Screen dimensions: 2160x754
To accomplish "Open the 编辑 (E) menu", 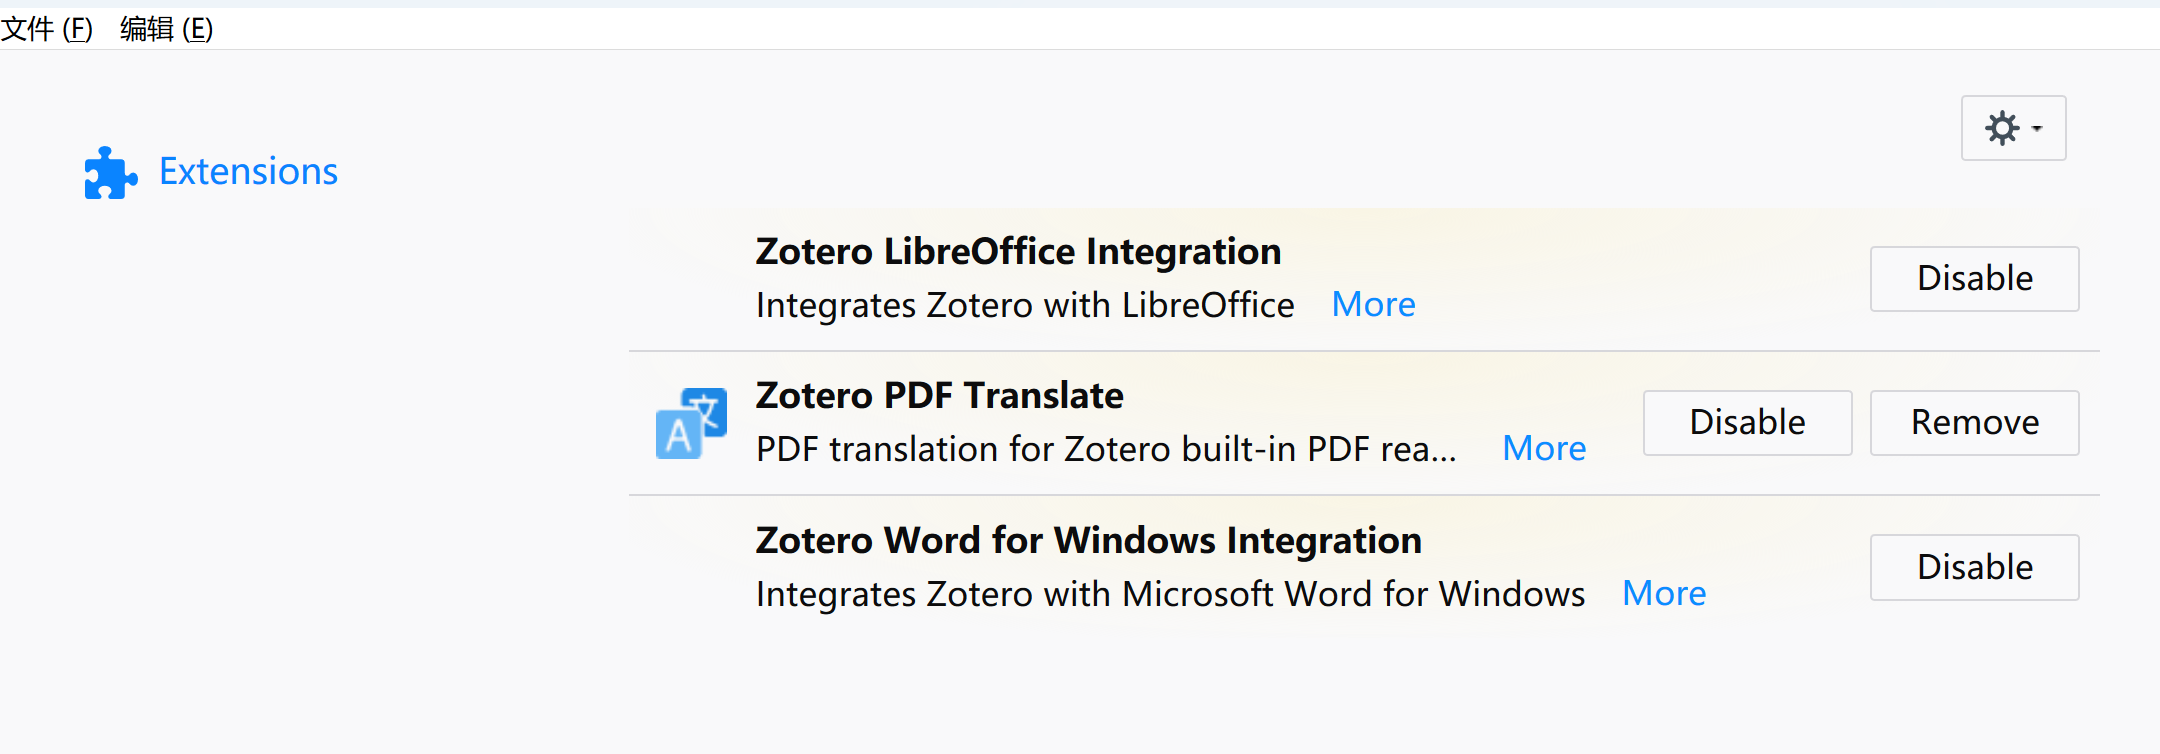I will (166, 29).
